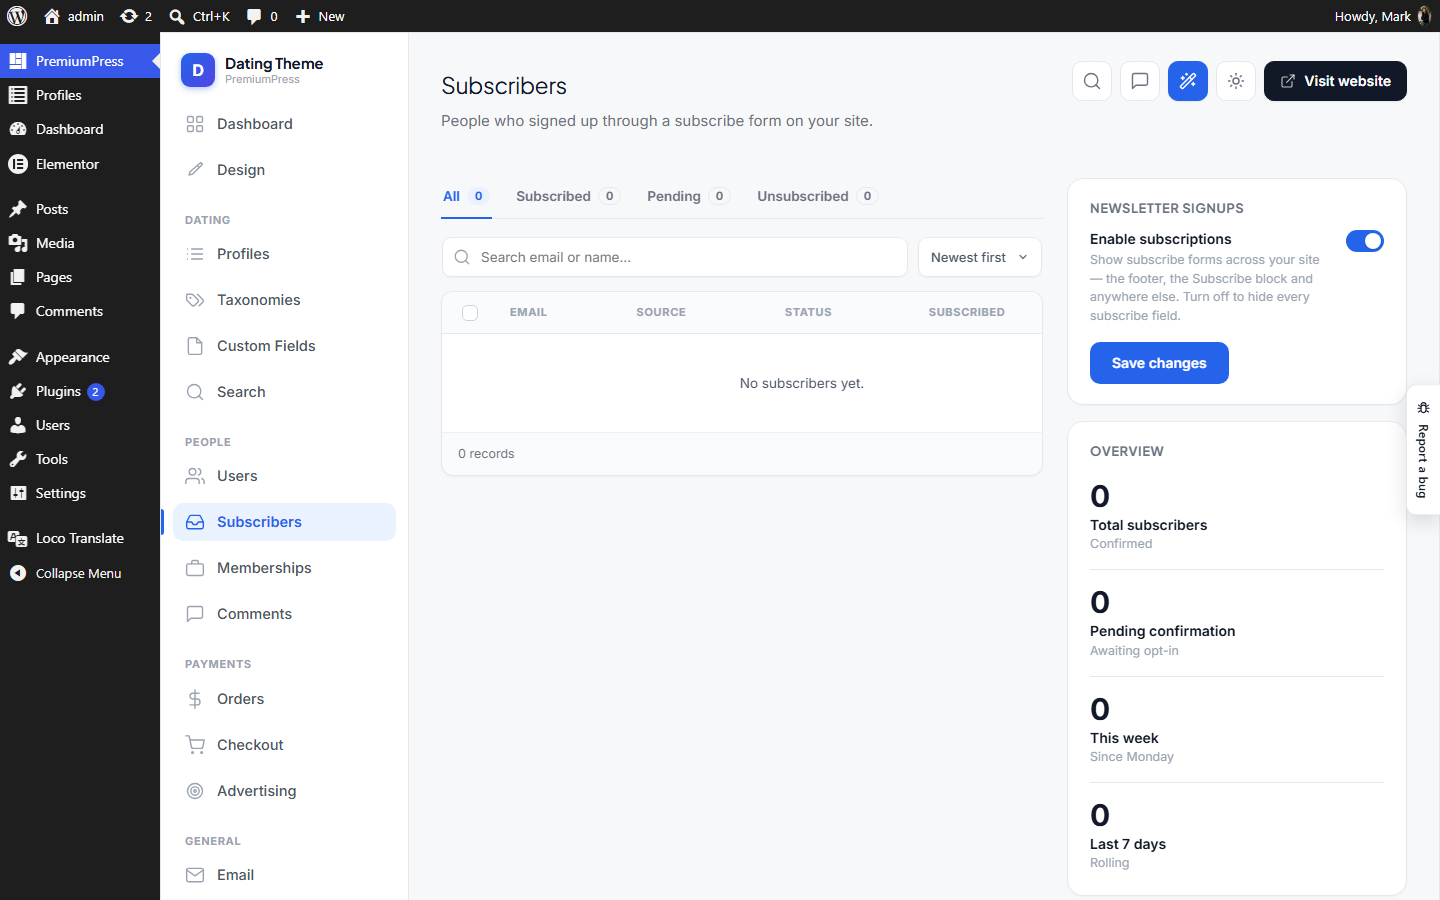Image resolution: width=1440 pixels, height=900 pixels.
Task: Toggle light mode with the sun icon
Action: tap(1236, 81)
